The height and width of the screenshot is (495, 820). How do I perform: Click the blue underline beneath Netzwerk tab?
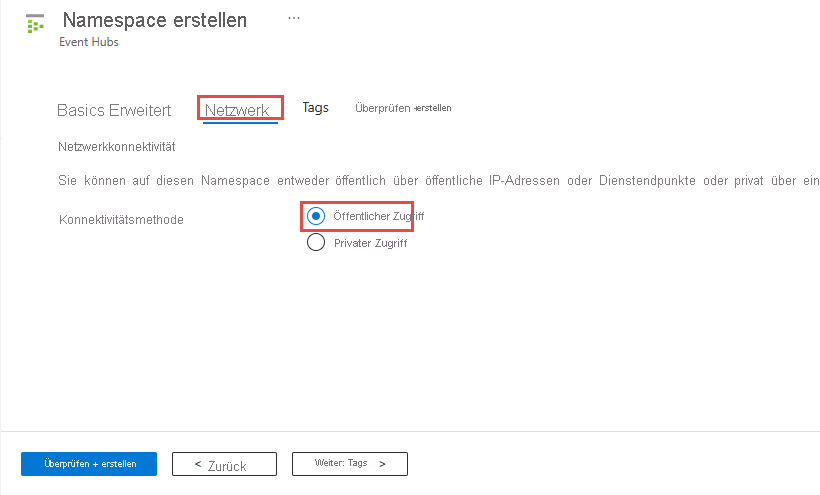coord(240,122)
